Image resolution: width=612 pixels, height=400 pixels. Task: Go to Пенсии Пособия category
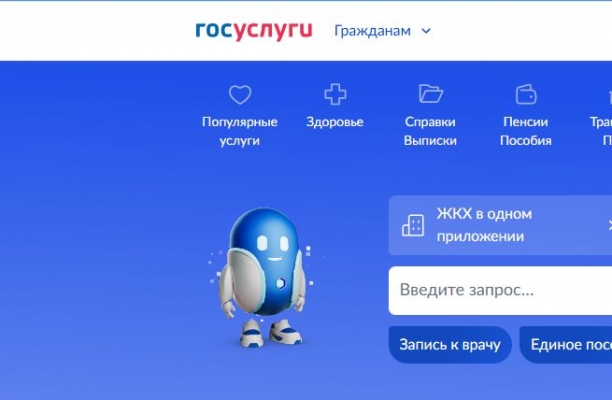526,131
